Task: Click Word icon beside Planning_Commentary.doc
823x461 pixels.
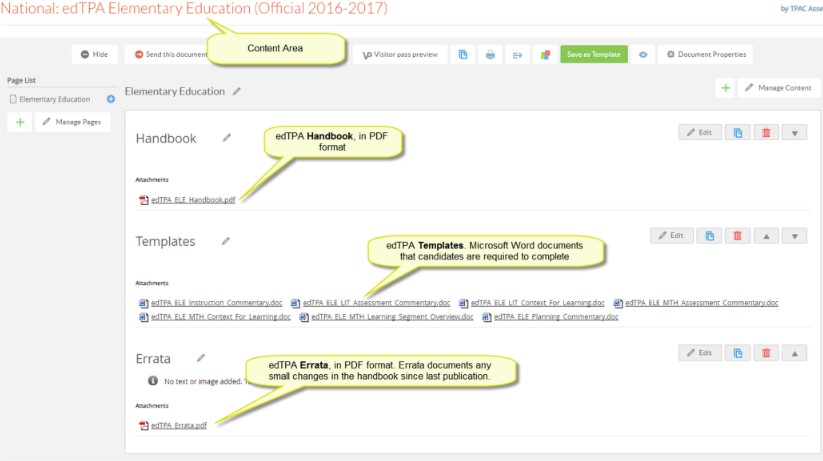Action: point(487,317)
